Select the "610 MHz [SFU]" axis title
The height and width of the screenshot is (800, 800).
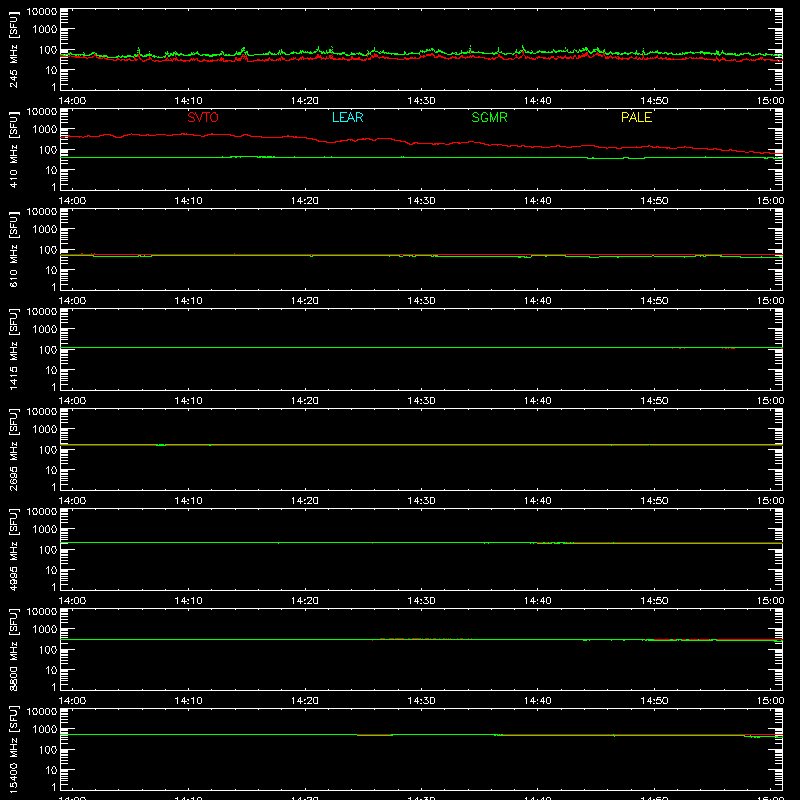[x=13, y=249]
